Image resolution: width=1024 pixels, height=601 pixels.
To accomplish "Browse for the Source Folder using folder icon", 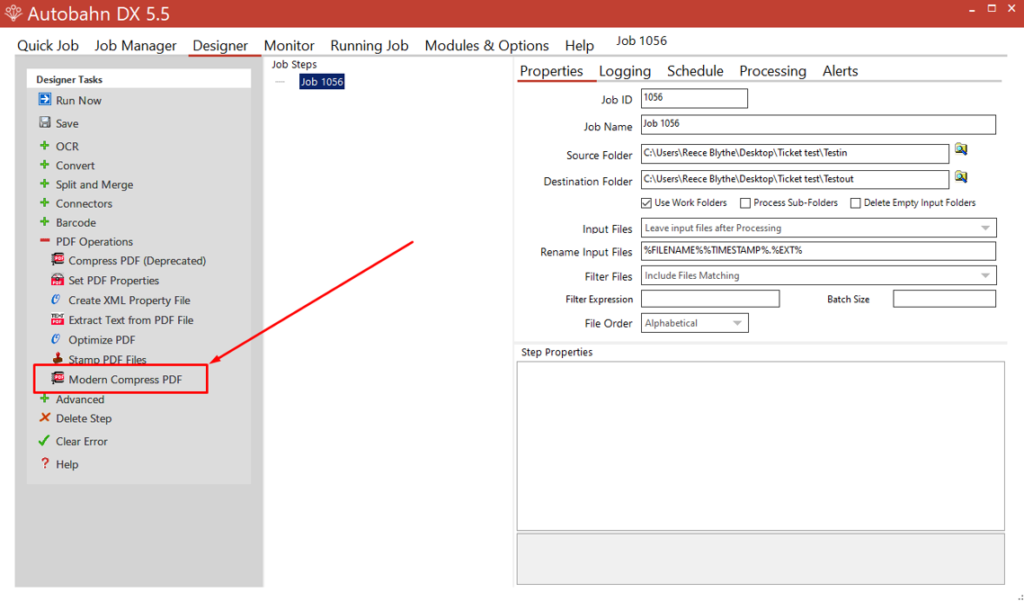I will click(961, 150).
